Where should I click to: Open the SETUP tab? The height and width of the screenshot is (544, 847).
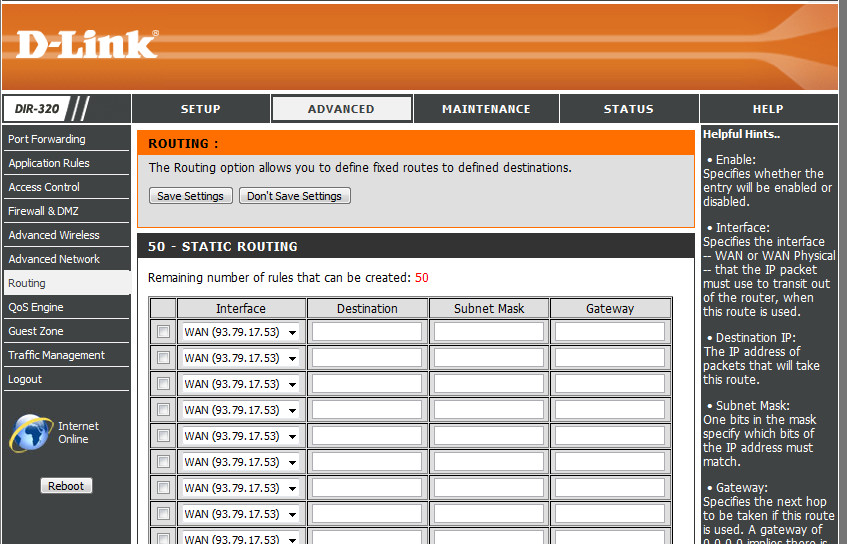click(200, 109)
